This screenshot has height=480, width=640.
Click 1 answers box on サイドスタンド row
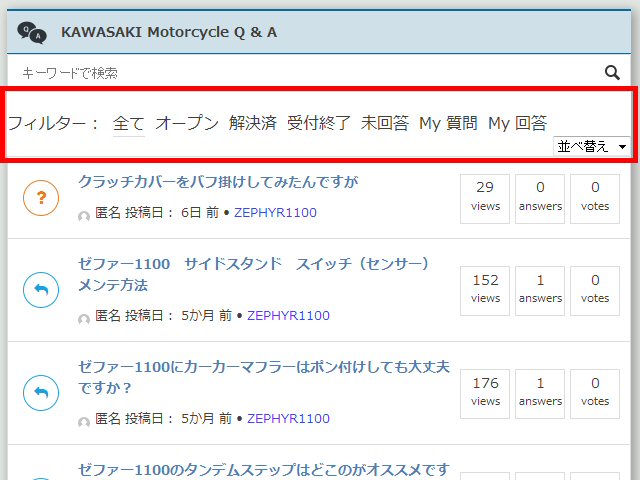540,291
